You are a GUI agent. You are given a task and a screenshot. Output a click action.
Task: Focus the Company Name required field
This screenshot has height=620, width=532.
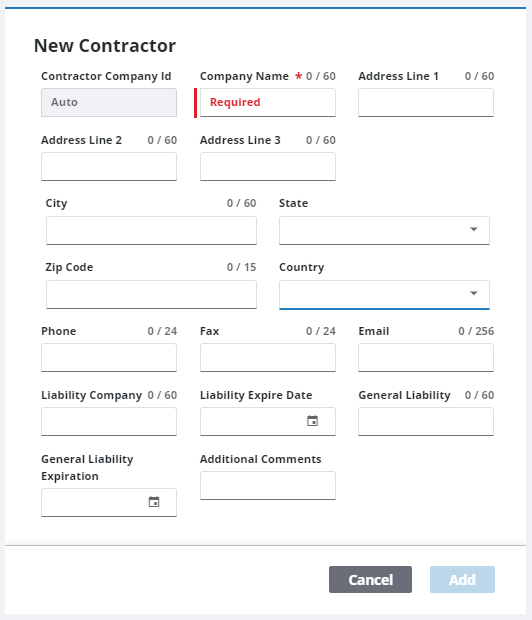point(268,102)
